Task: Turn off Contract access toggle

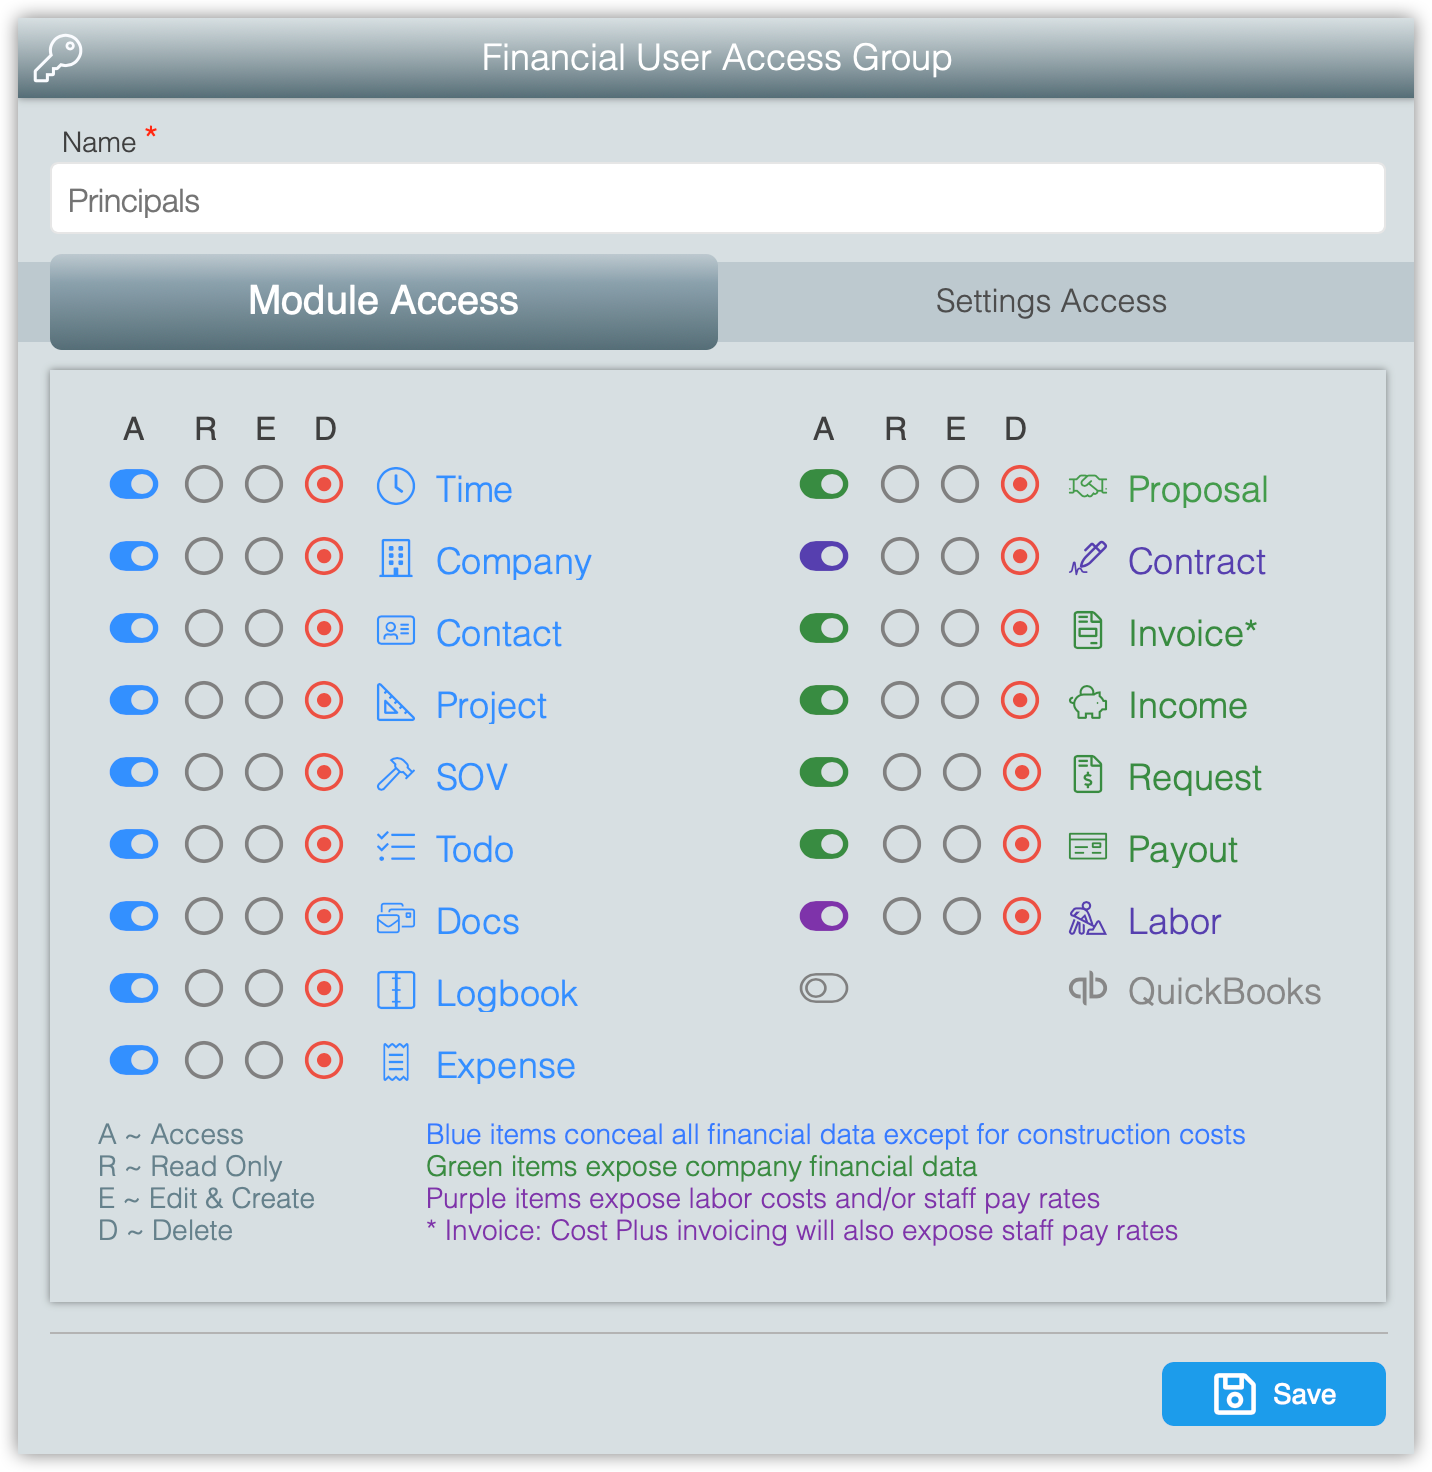Action: 824,557
